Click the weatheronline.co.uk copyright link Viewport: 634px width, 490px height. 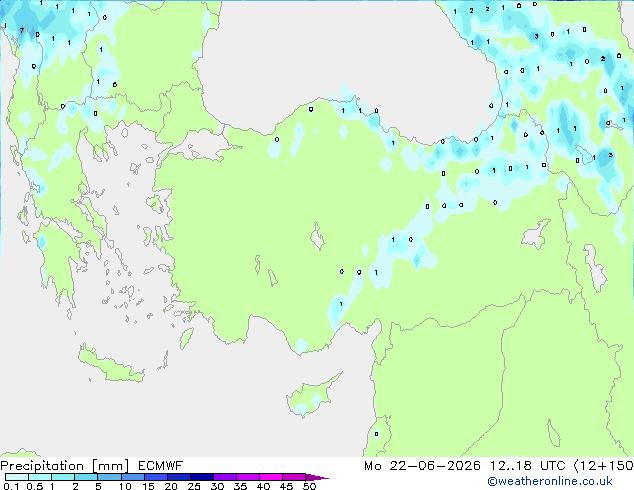click(x=550, y=481)
